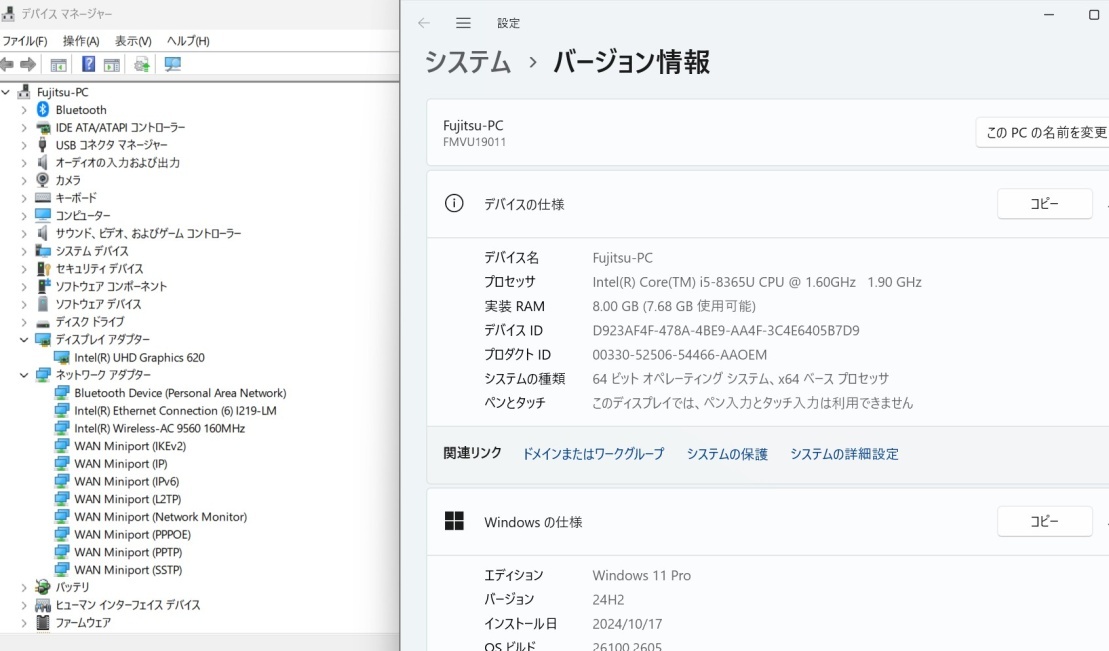Click the printer icon in Device Manager toolbar
The image size is (1109, 651).
142,64
